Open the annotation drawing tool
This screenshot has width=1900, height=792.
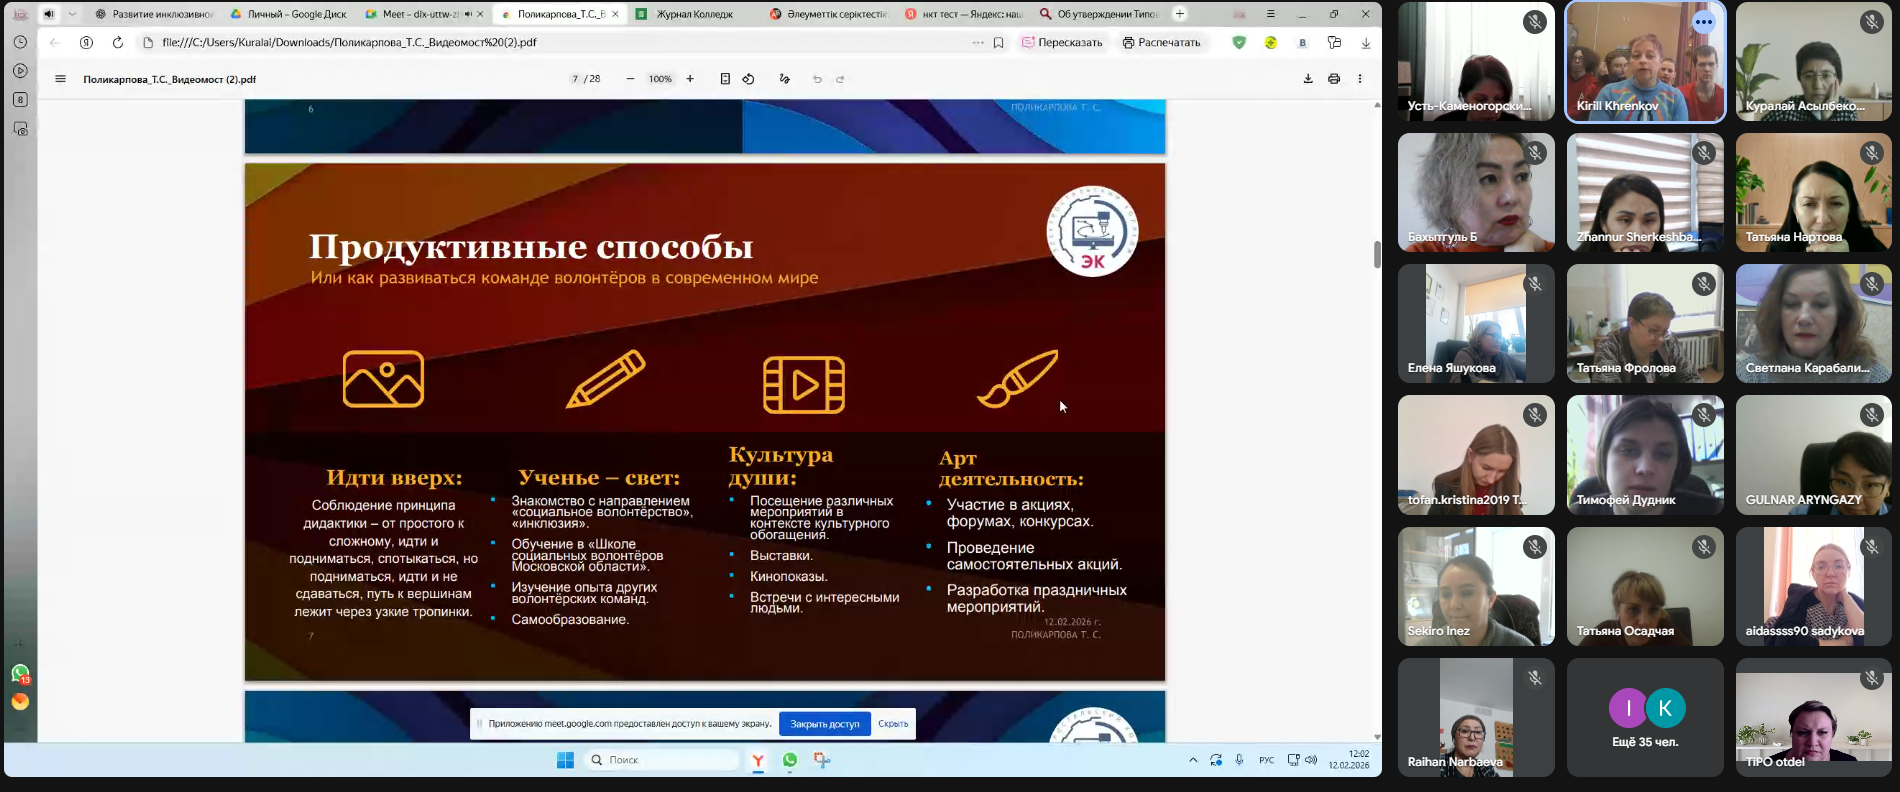coord(785,79)
